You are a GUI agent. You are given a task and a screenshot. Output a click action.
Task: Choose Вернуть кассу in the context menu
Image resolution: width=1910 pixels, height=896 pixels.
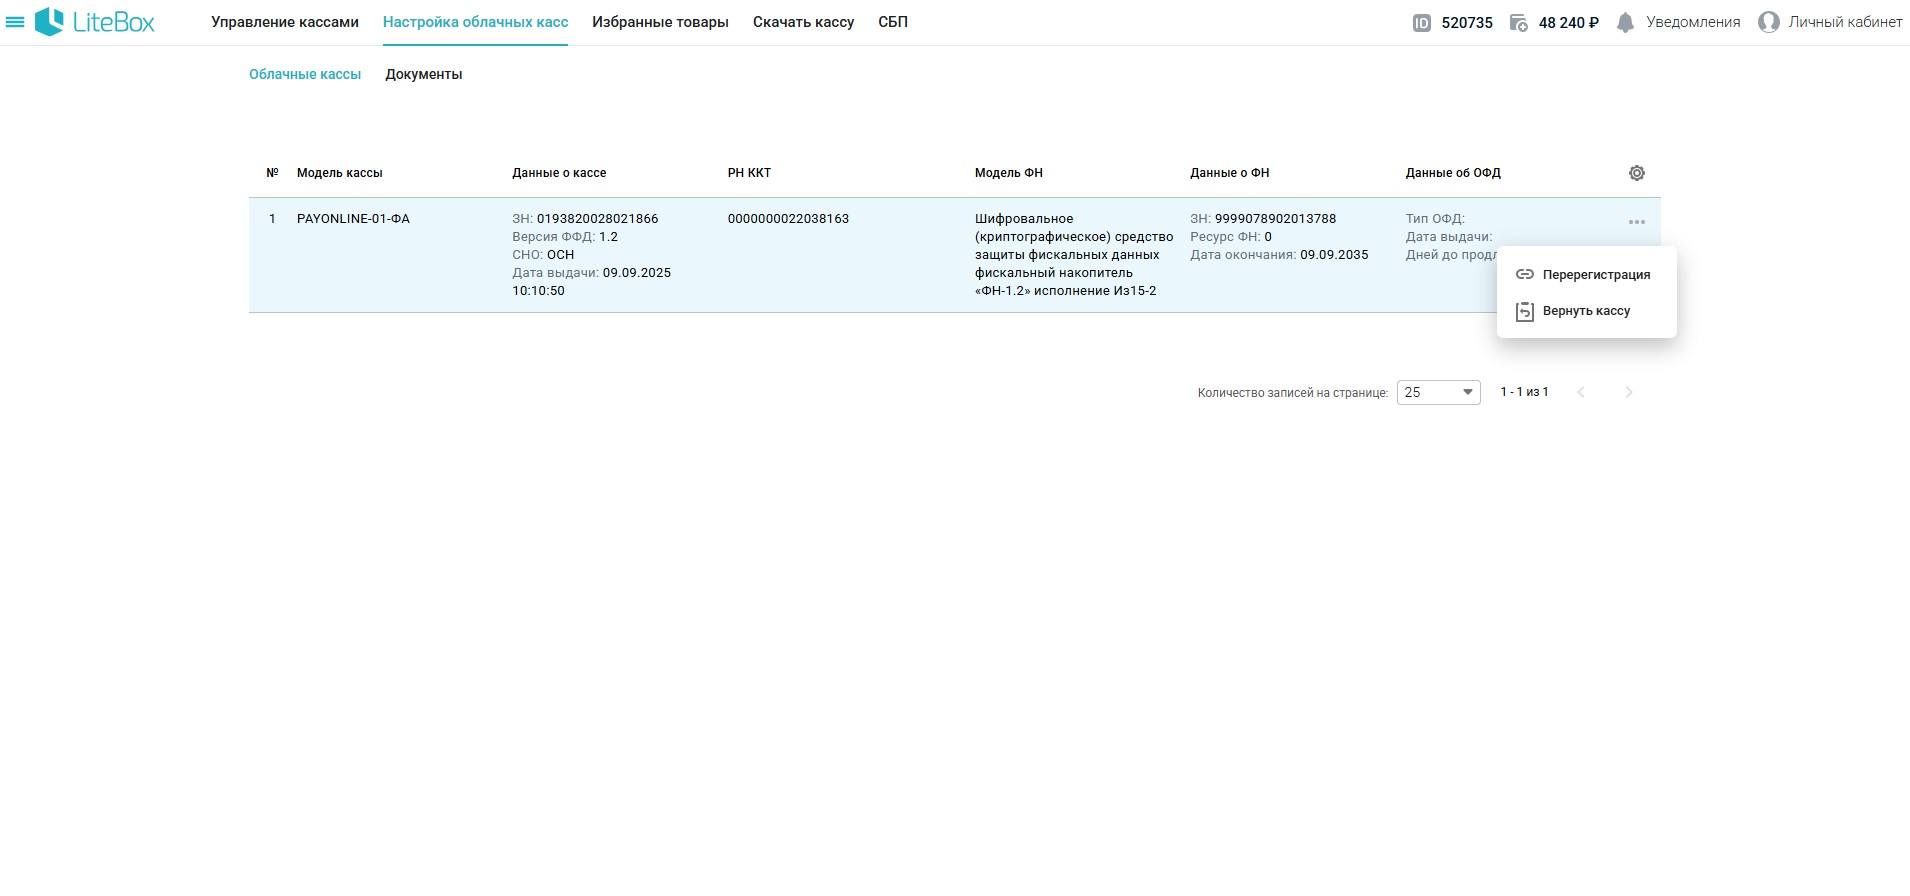(1585, 311)
